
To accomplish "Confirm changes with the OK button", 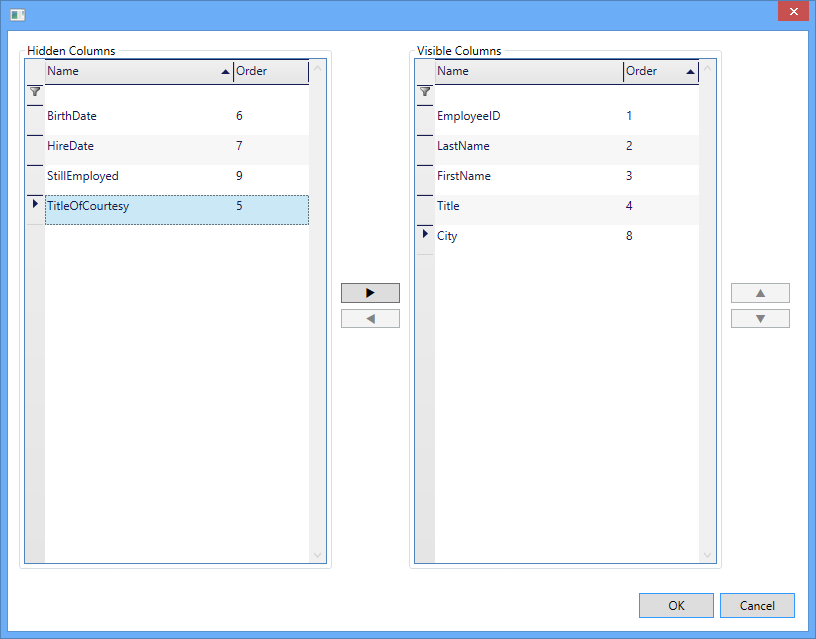I will point(676,605).
